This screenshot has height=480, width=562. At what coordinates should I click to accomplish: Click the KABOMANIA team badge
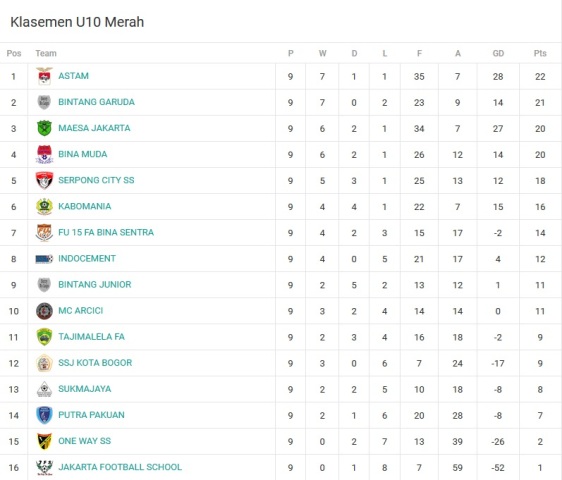coord(44,206)
